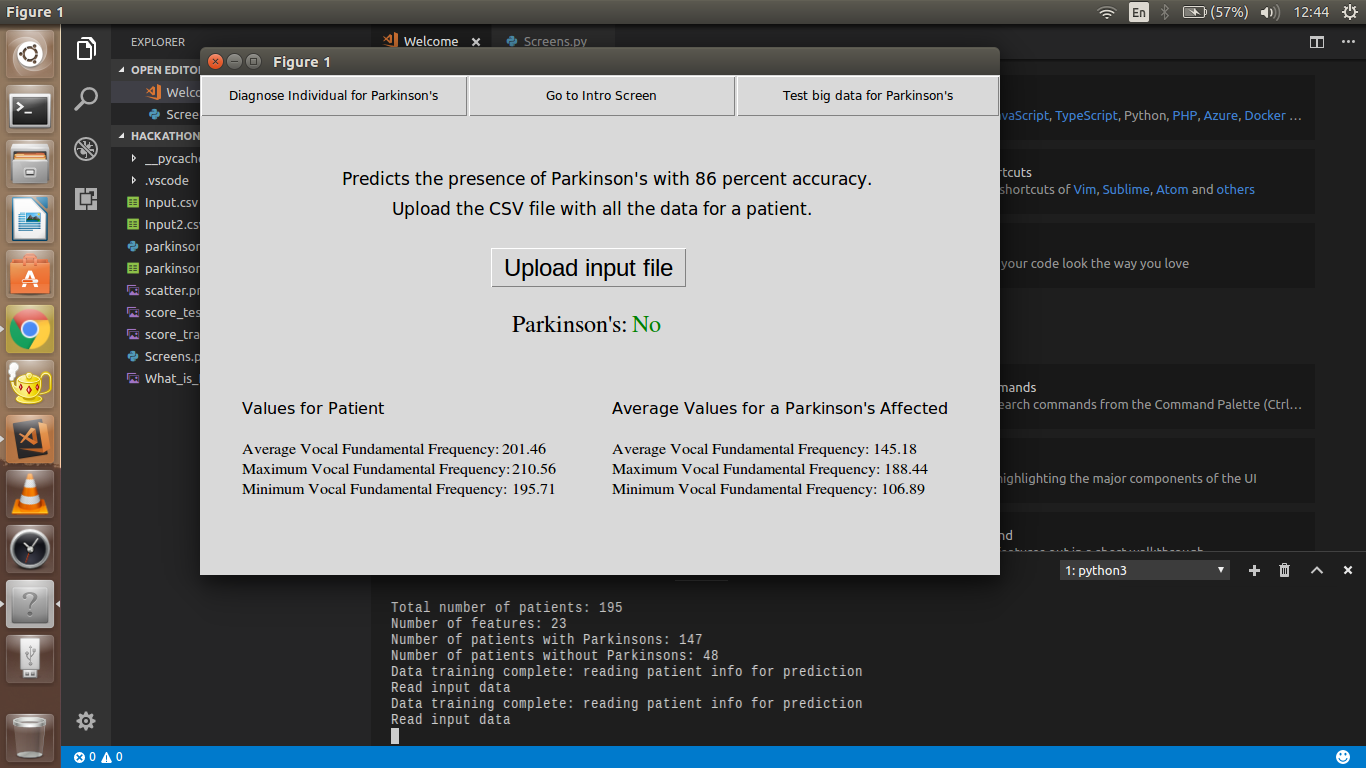Launch Google Chrome from the Ubuntu dock
Image resolution: width=1366 pixels, height=768 pixels.
pos(30,329)
